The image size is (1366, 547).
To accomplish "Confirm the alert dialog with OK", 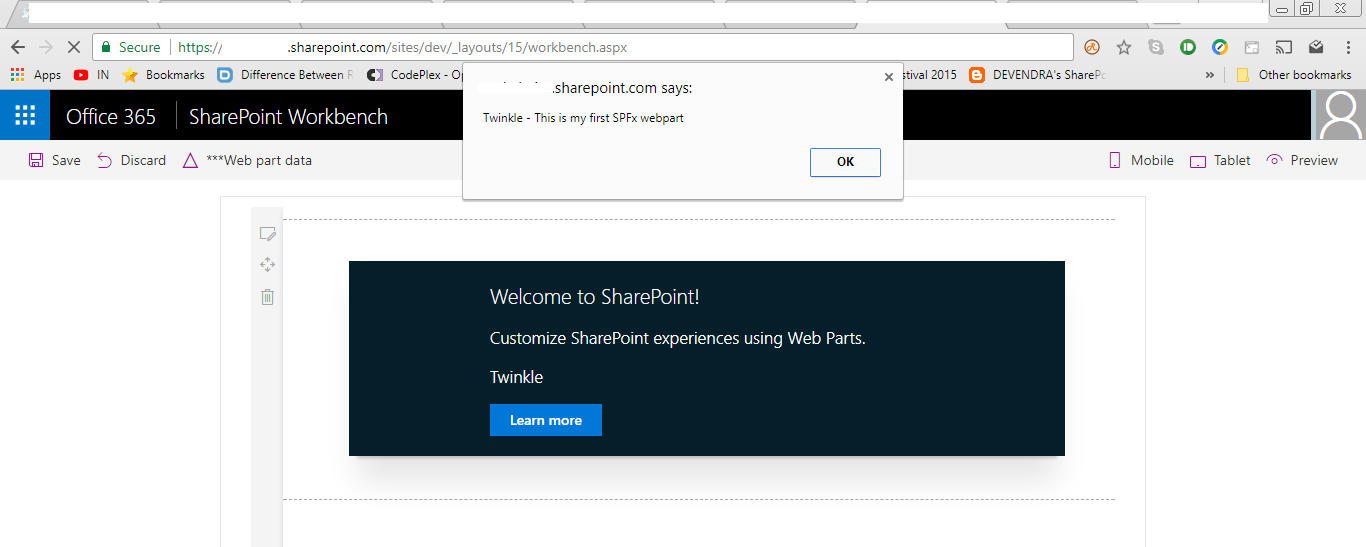I will tap(845, 162).
